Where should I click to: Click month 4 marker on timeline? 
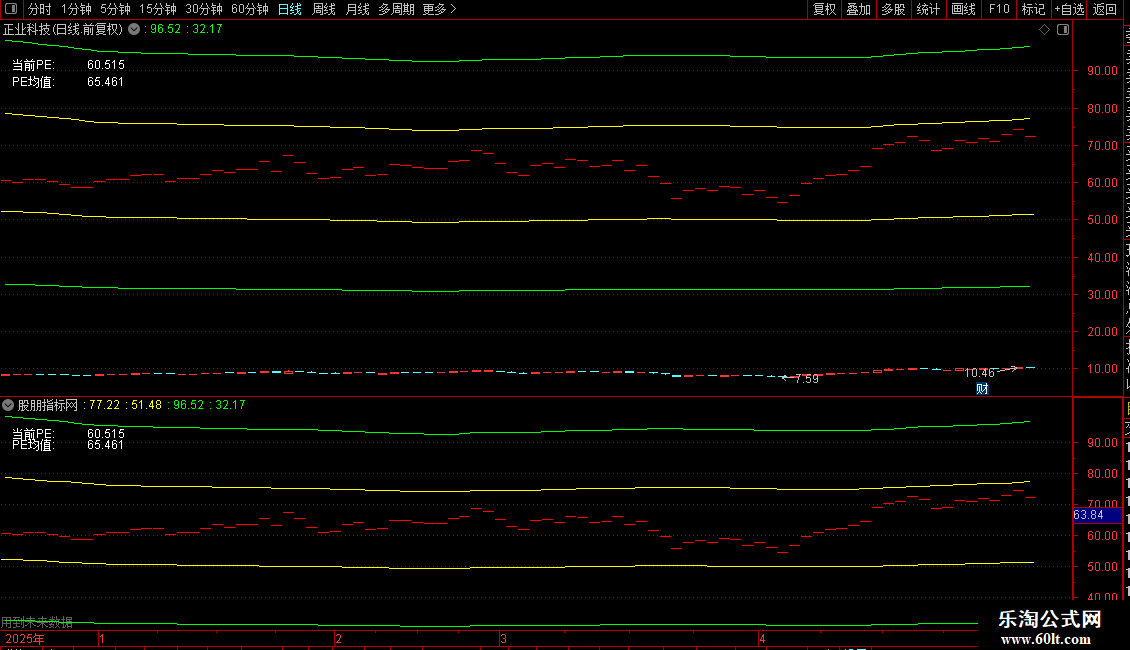tap(762, 639)
